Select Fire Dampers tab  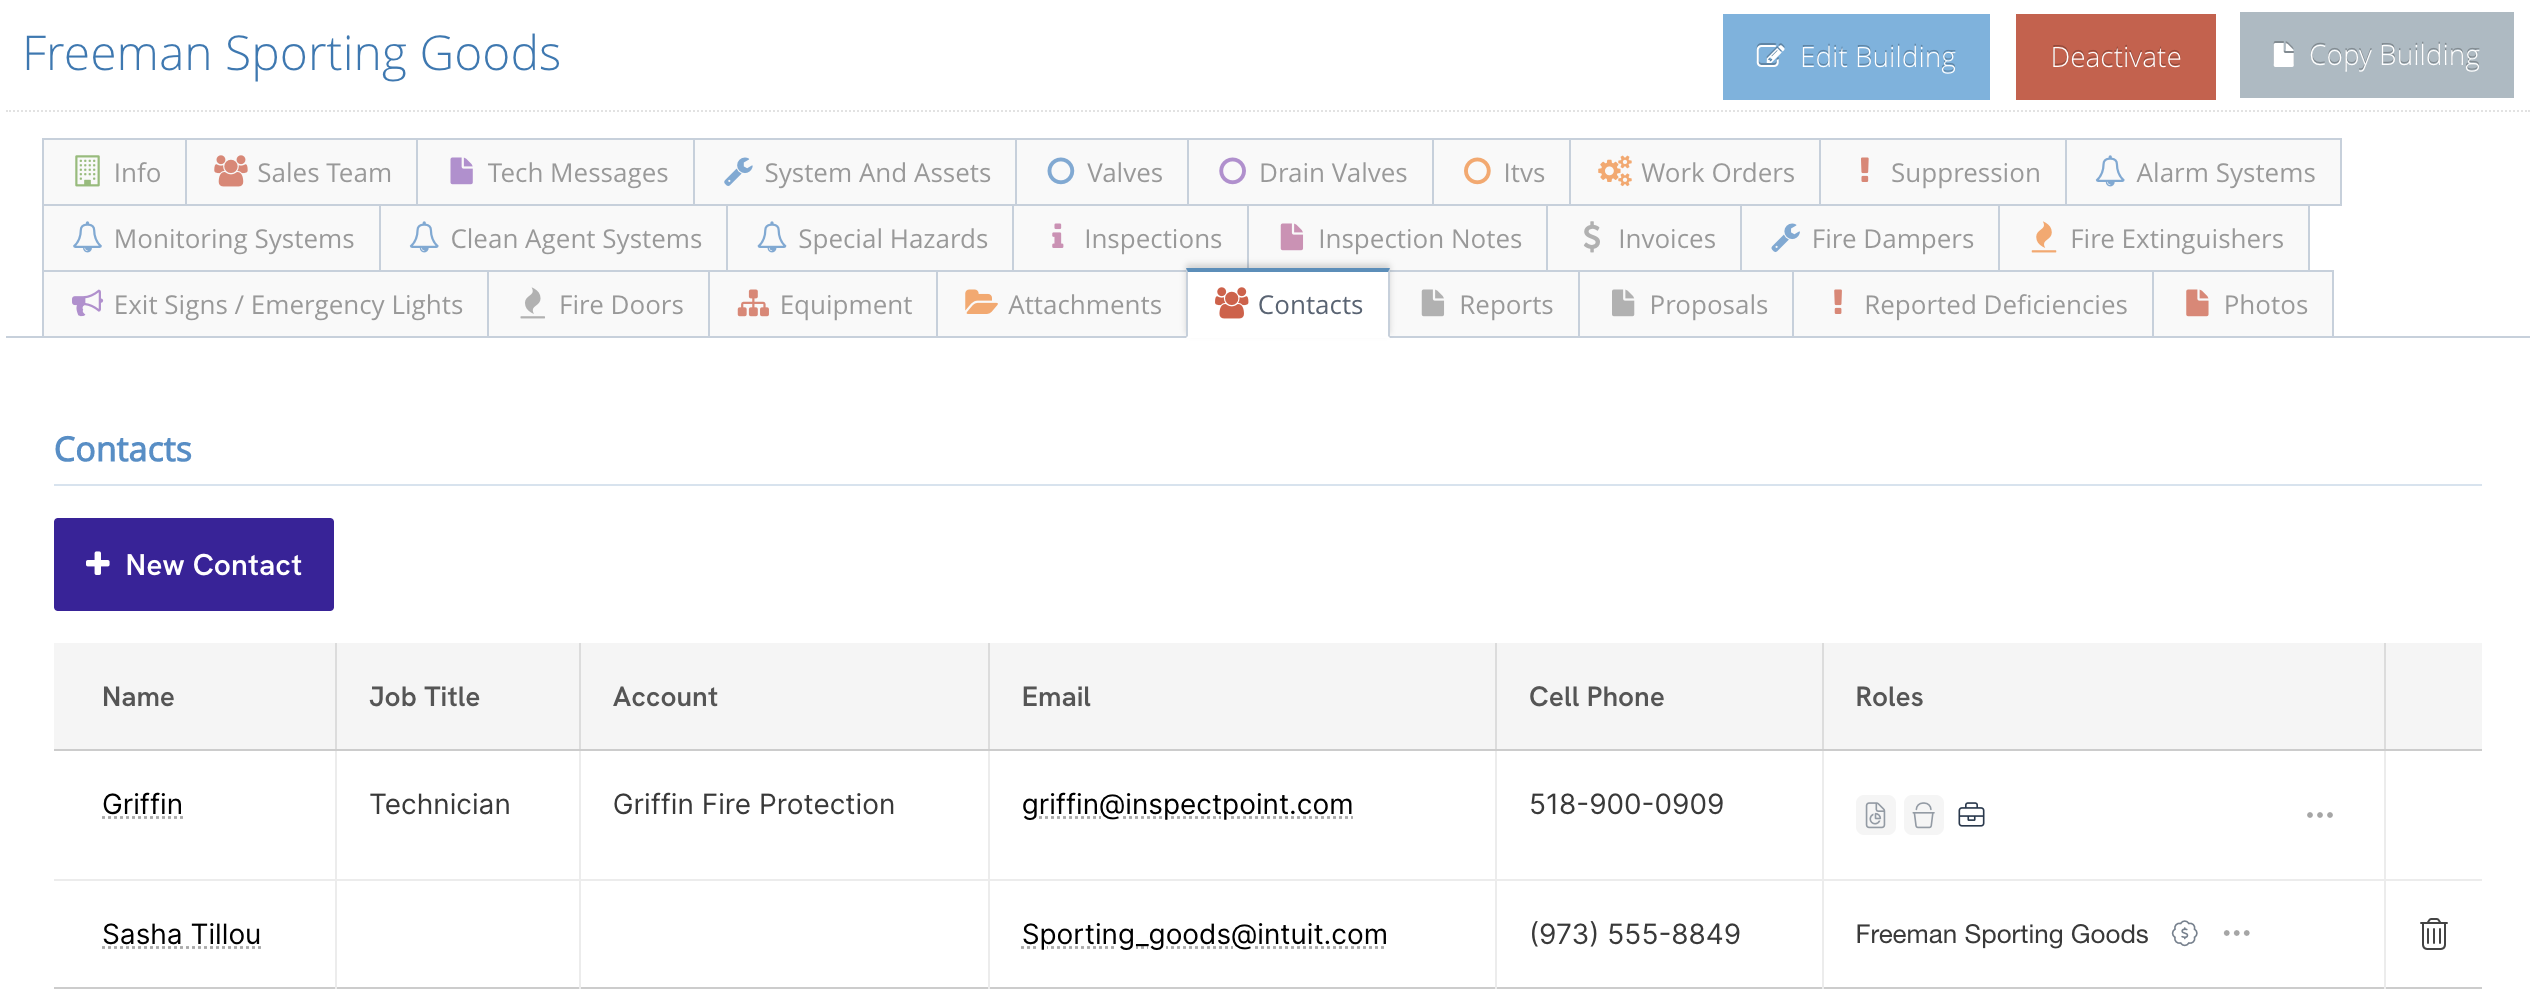1870,238
